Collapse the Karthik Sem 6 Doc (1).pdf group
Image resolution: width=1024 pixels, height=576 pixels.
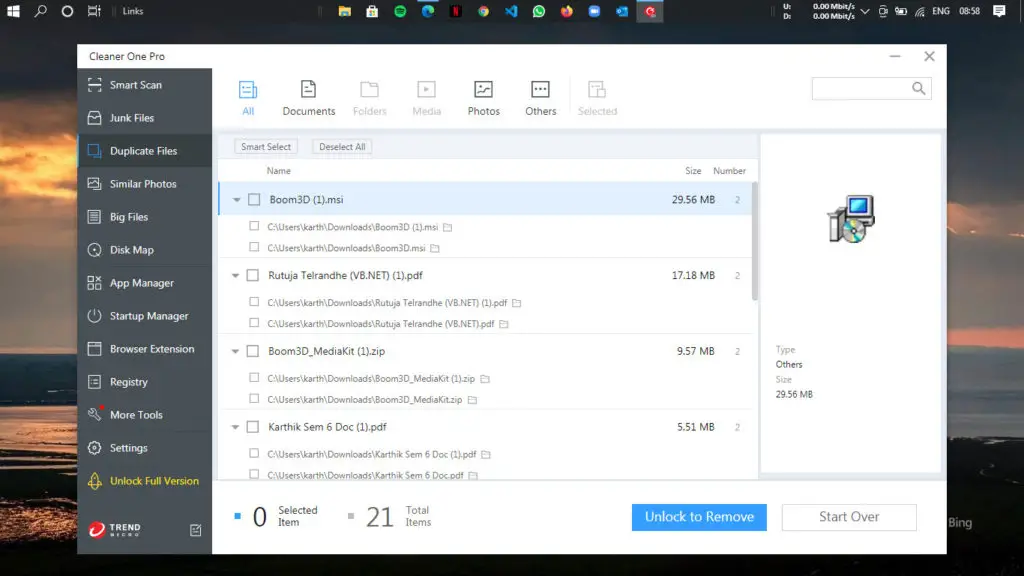coord(235,427)
